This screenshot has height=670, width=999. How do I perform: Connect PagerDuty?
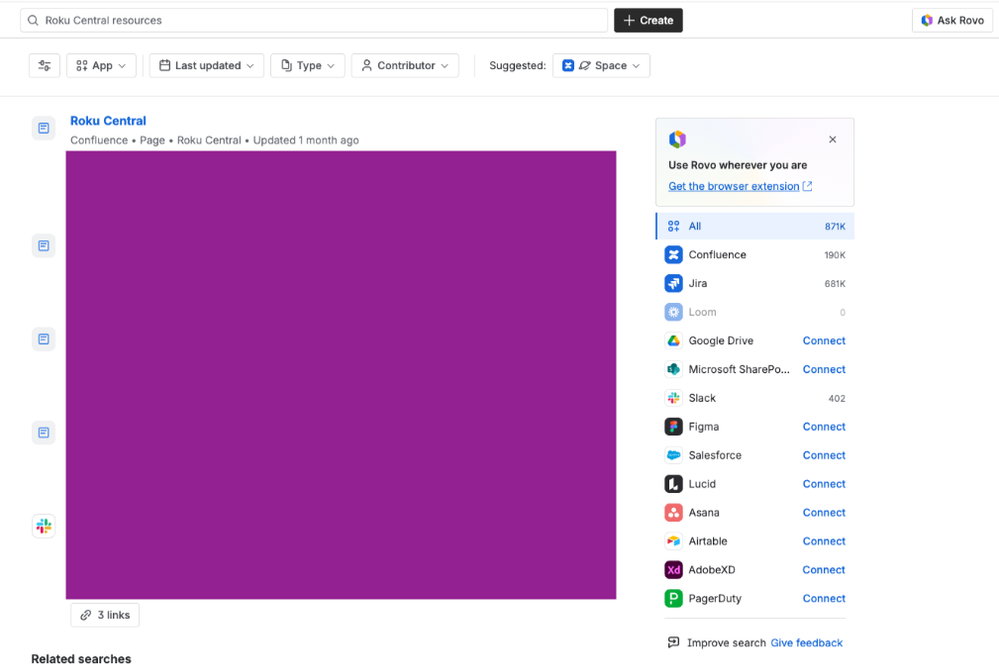(824, 599)
